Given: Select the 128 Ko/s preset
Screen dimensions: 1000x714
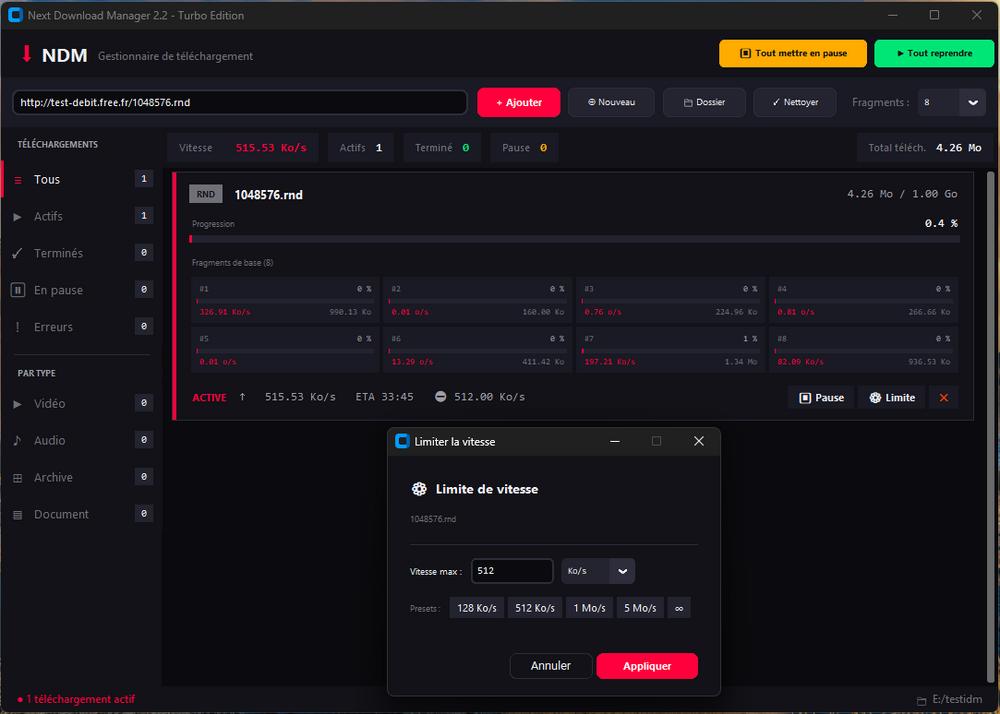Looking at the screenshot, I should click(477, 608).
